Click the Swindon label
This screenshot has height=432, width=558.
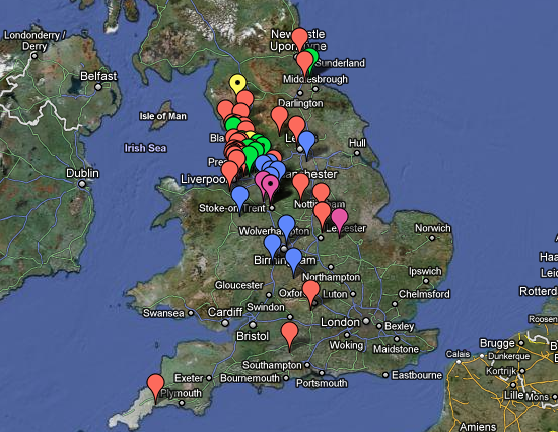[x=265, y=307]
